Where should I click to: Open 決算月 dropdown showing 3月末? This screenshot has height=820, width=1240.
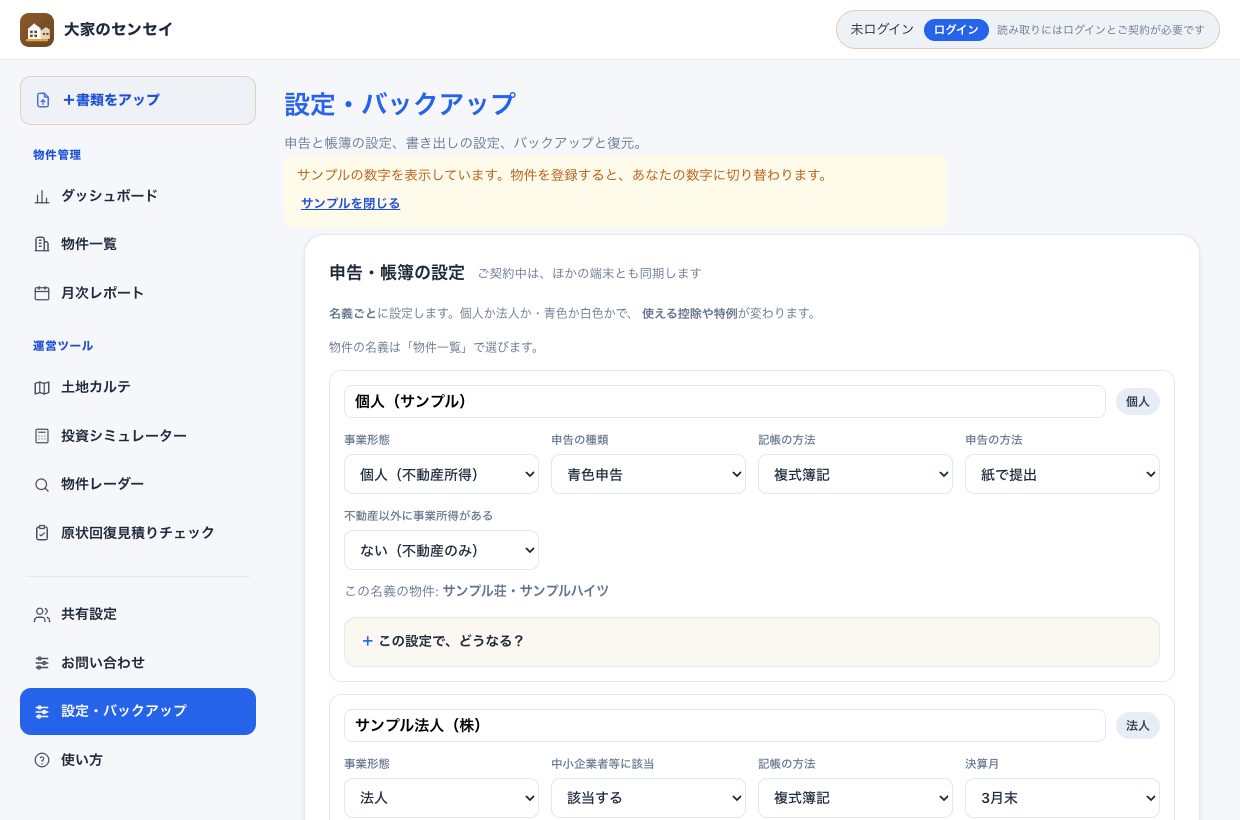click(x=1062, y=798)
